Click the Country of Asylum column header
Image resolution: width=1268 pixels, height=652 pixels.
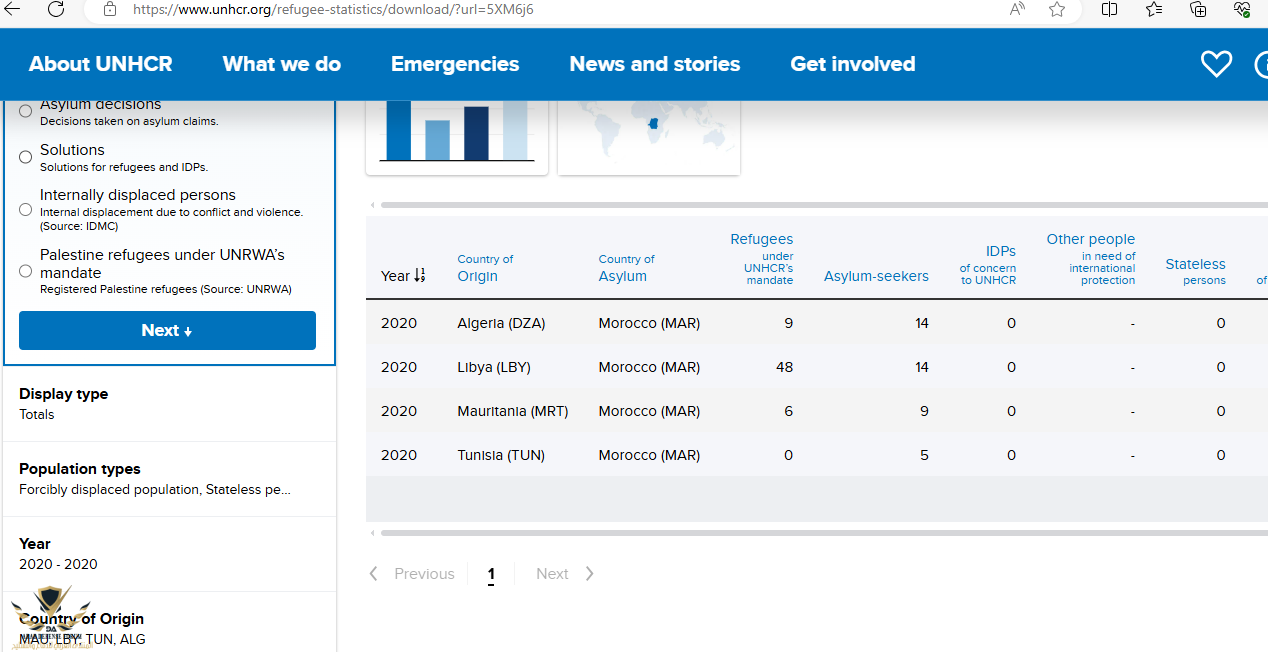tap(627, 268)
